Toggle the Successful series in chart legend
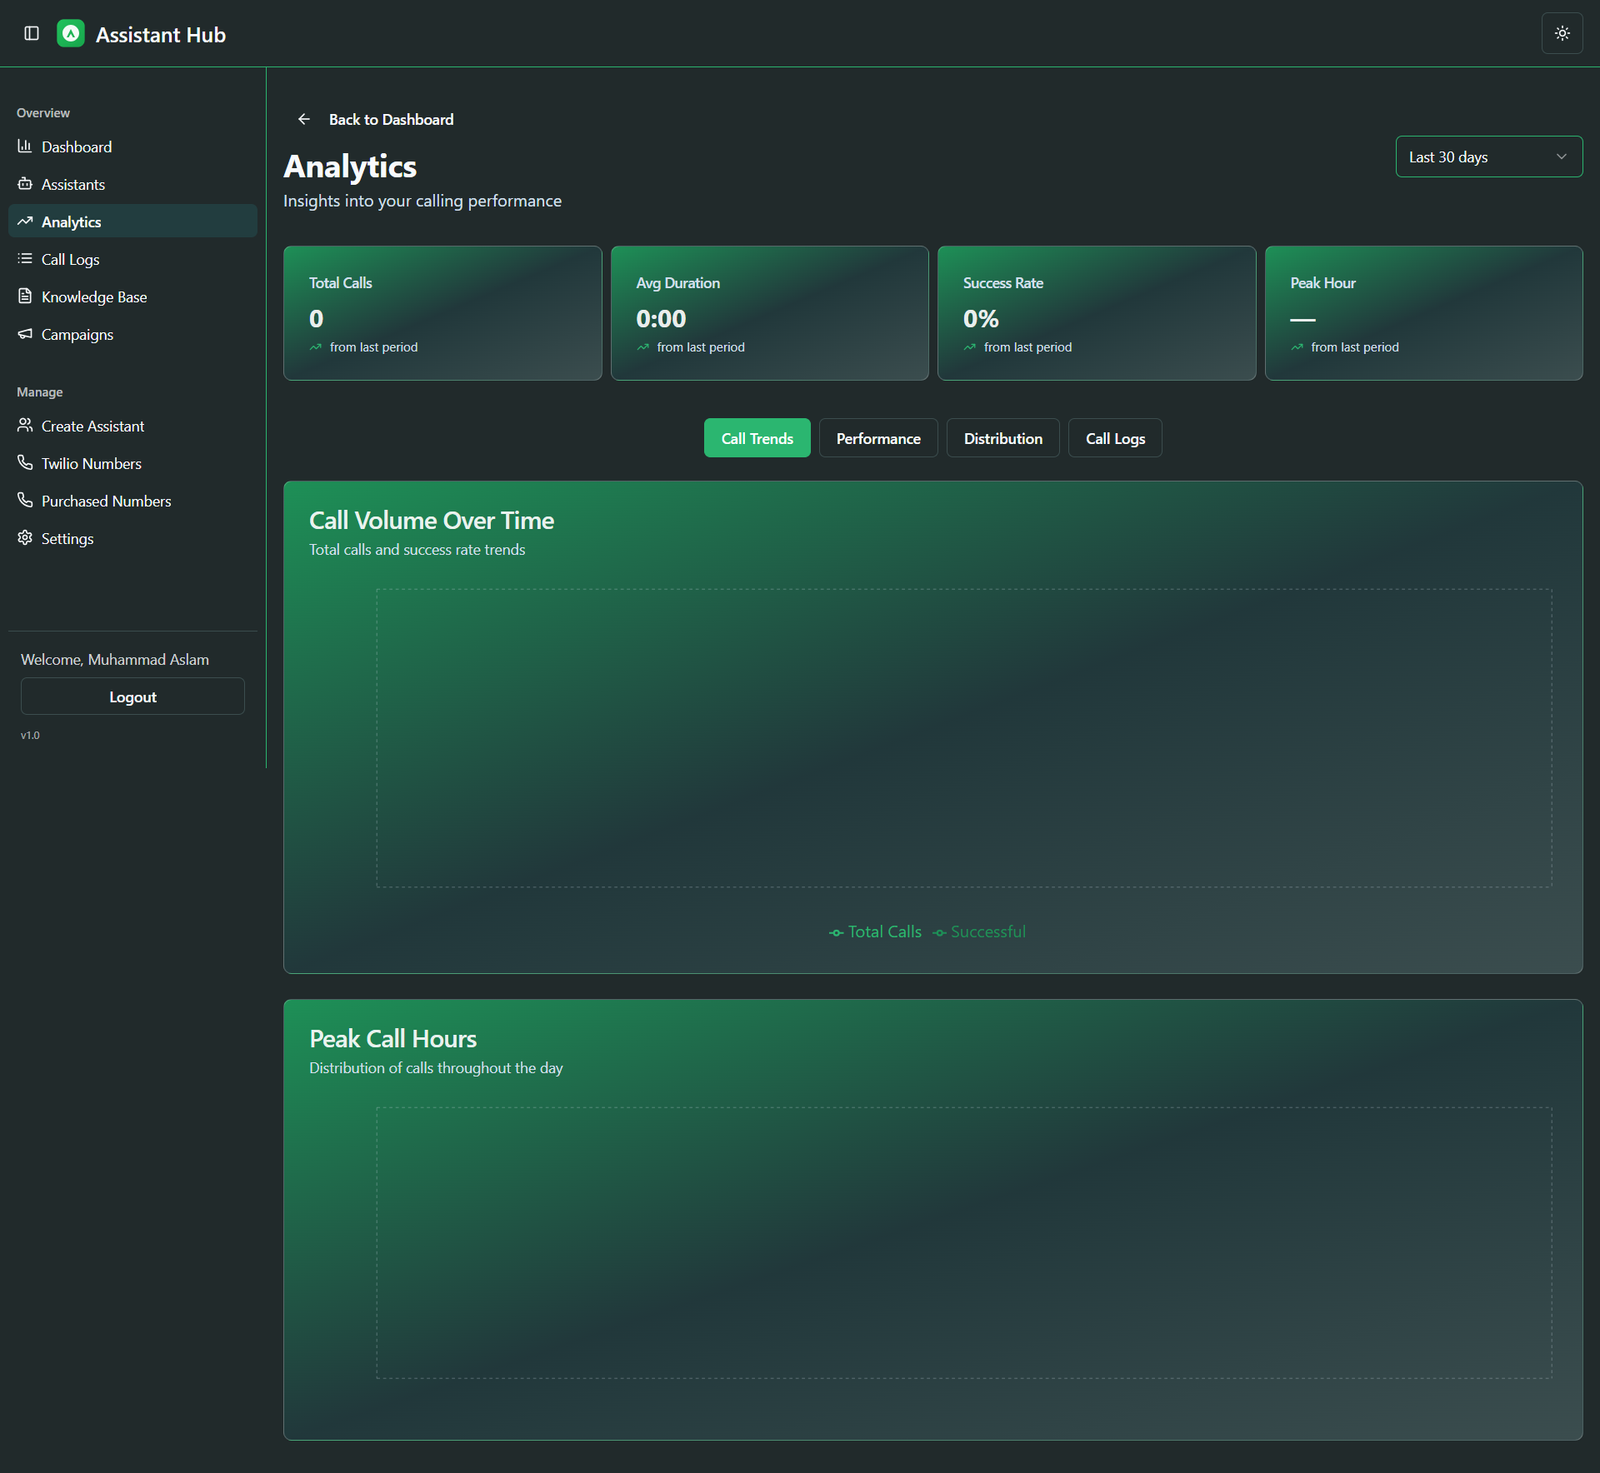1600x1473 pixels. coord(979,932)
